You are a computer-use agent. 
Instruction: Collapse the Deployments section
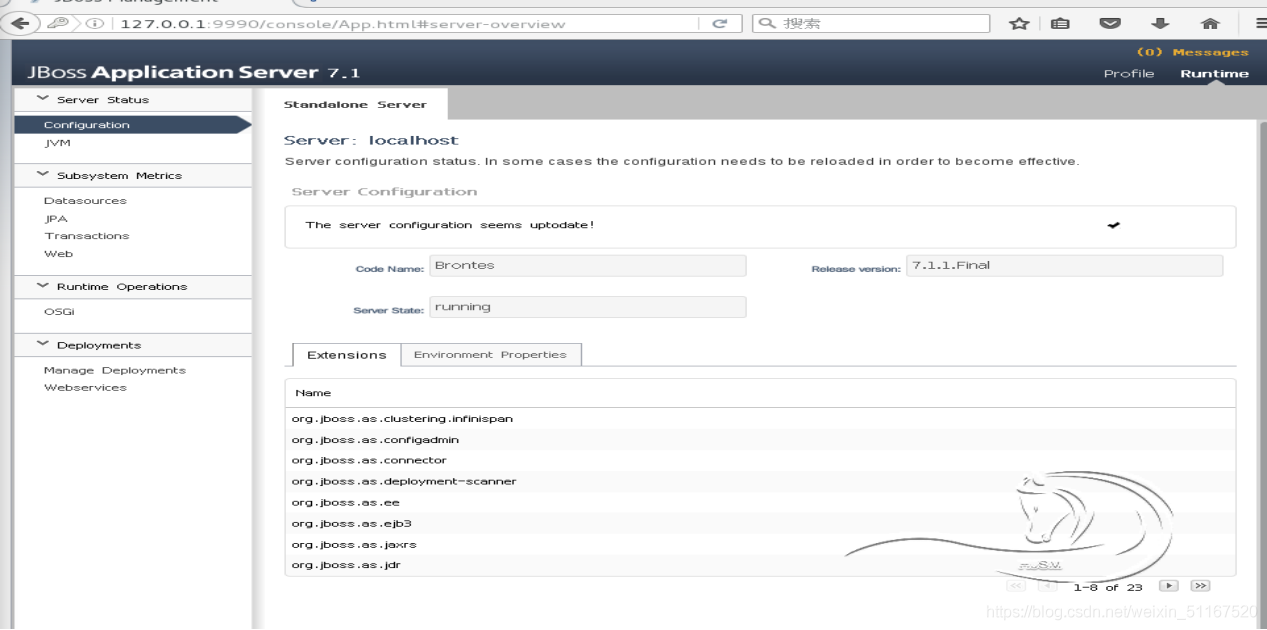pyautogui.click(x=42, y=345)
